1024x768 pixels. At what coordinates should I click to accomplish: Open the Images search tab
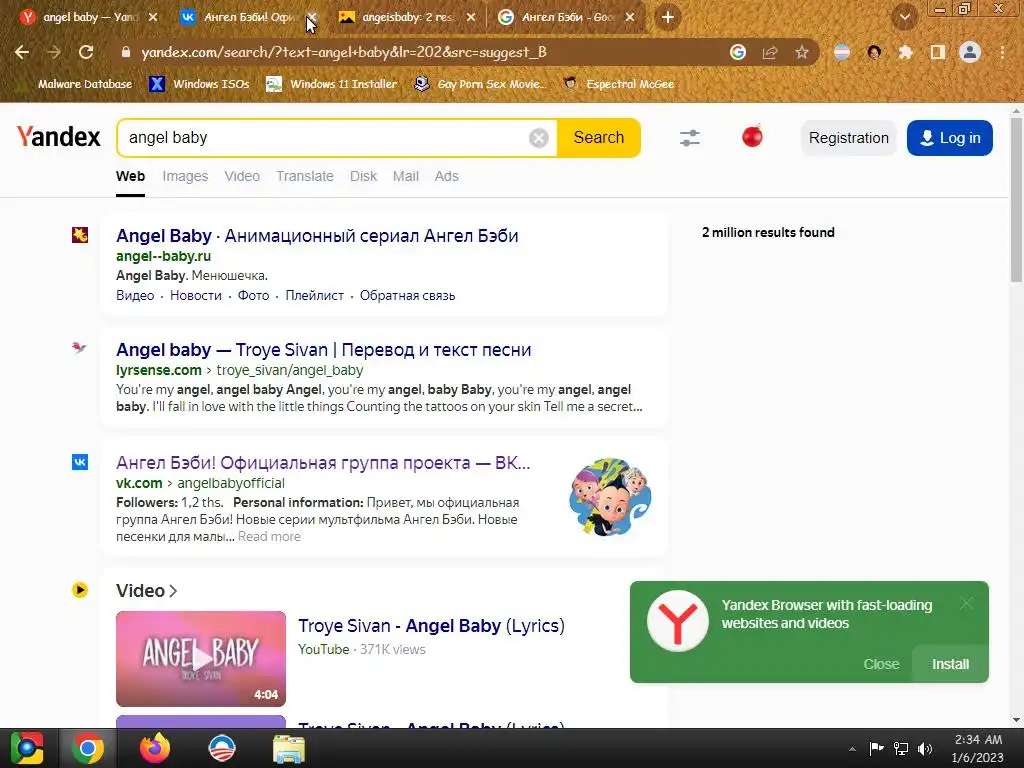(185, 176)
